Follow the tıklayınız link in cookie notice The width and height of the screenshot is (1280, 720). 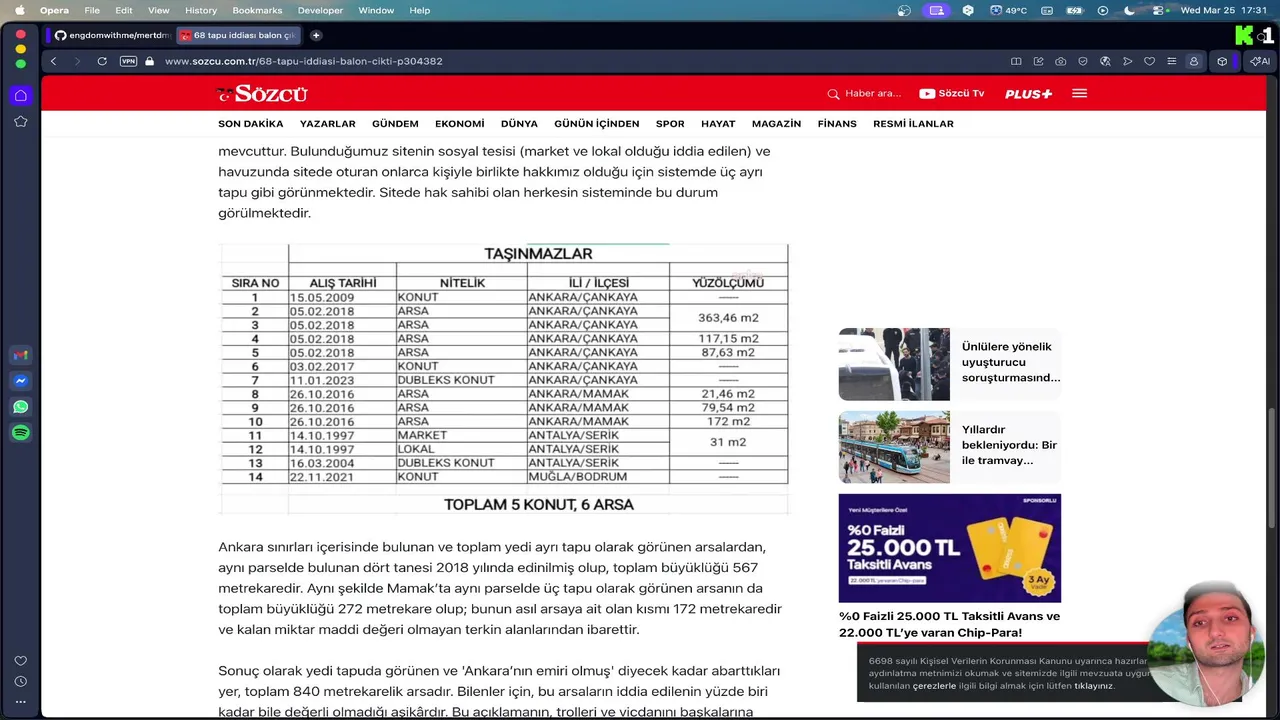[x=1094, y=686]
